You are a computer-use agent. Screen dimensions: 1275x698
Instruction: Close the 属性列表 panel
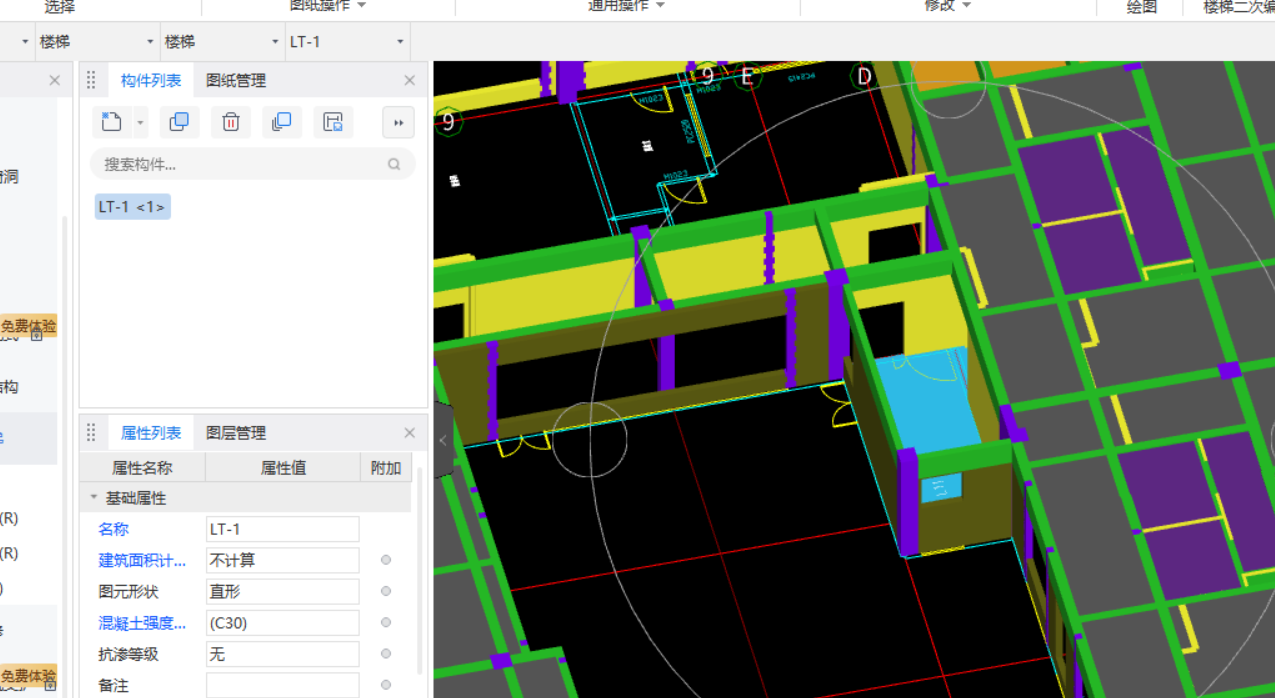click(x=409, y=433)
